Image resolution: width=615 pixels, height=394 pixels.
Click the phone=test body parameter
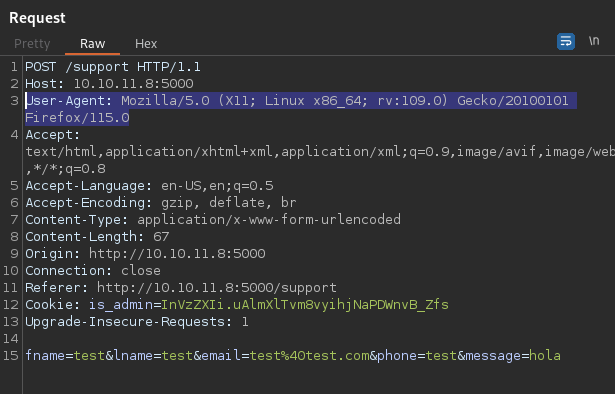point(417,356)
